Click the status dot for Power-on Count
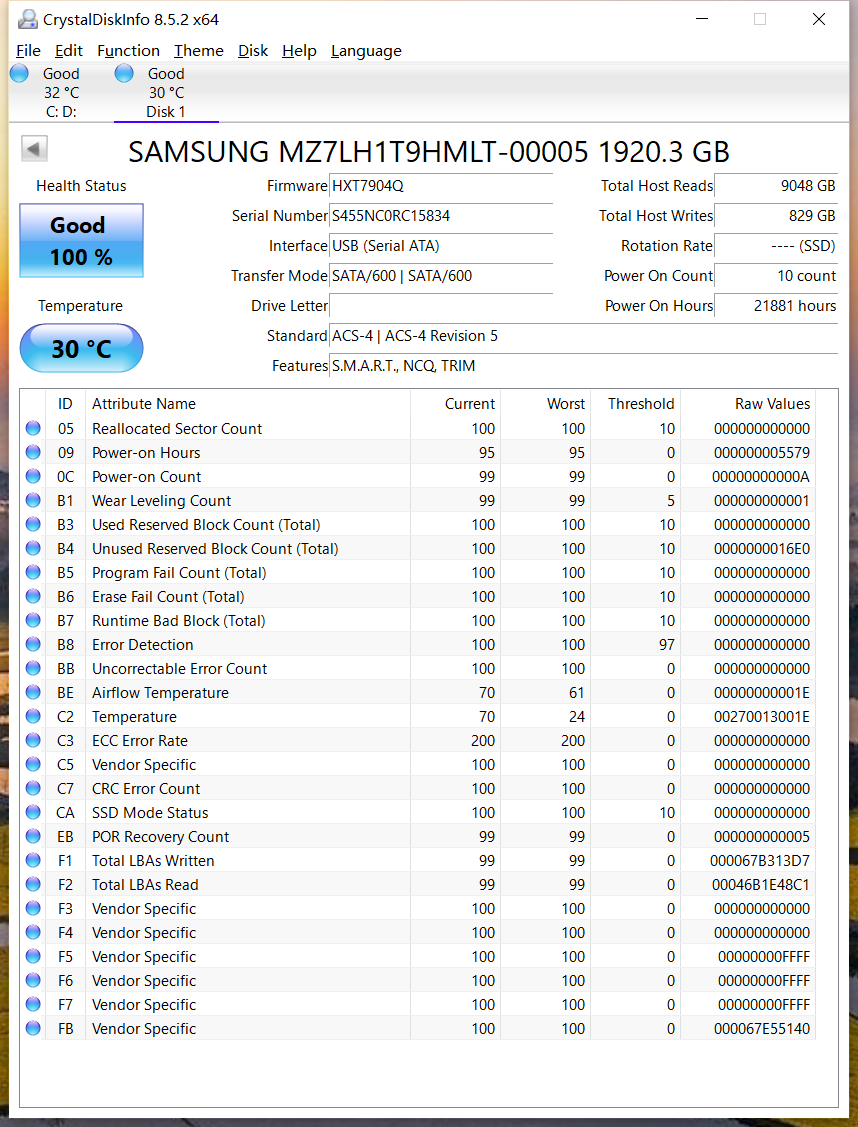This screenshot has height=1127, width=858. (x=33, y=477)
